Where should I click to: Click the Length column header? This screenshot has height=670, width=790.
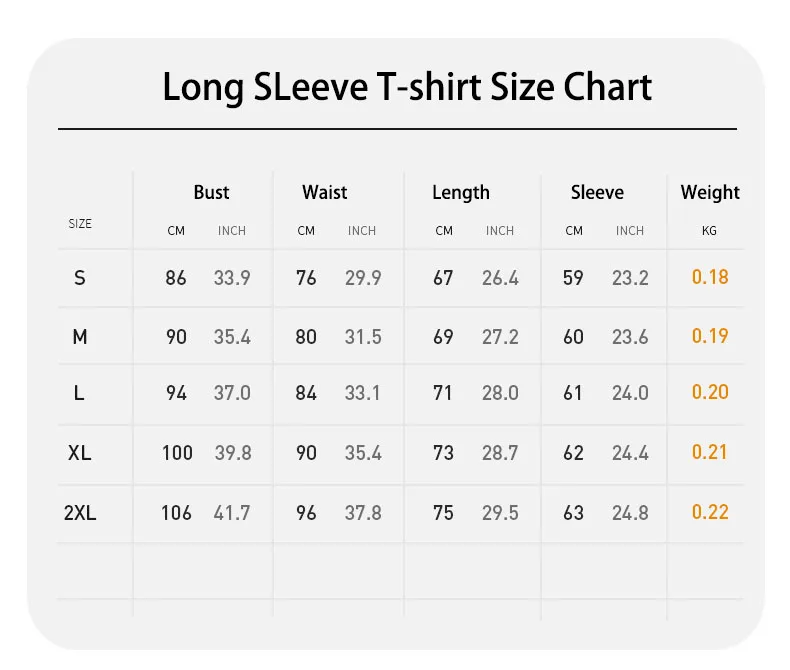[x=460, y=193]
